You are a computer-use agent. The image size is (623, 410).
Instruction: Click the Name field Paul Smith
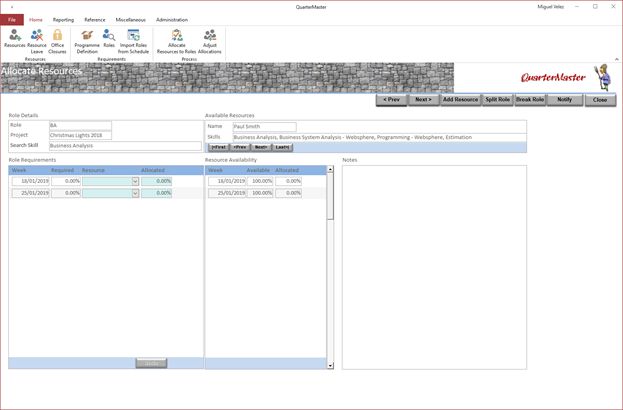[x=264, y=127]
